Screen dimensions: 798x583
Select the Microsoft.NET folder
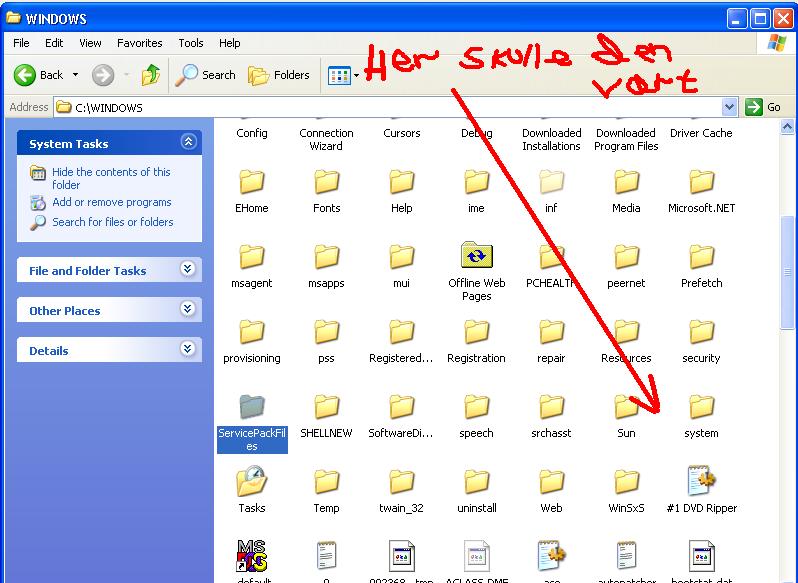pos(701,192)
